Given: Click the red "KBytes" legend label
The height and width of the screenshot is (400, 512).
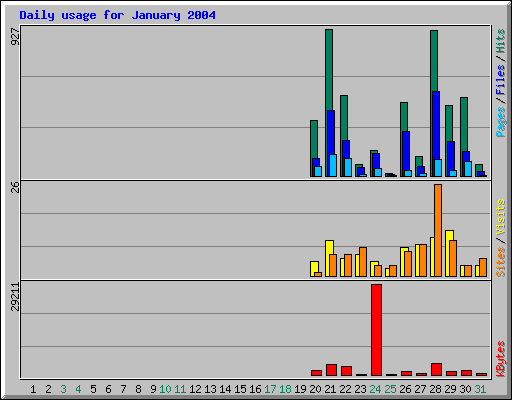Looking at the screenshot, I should point(500,359).
